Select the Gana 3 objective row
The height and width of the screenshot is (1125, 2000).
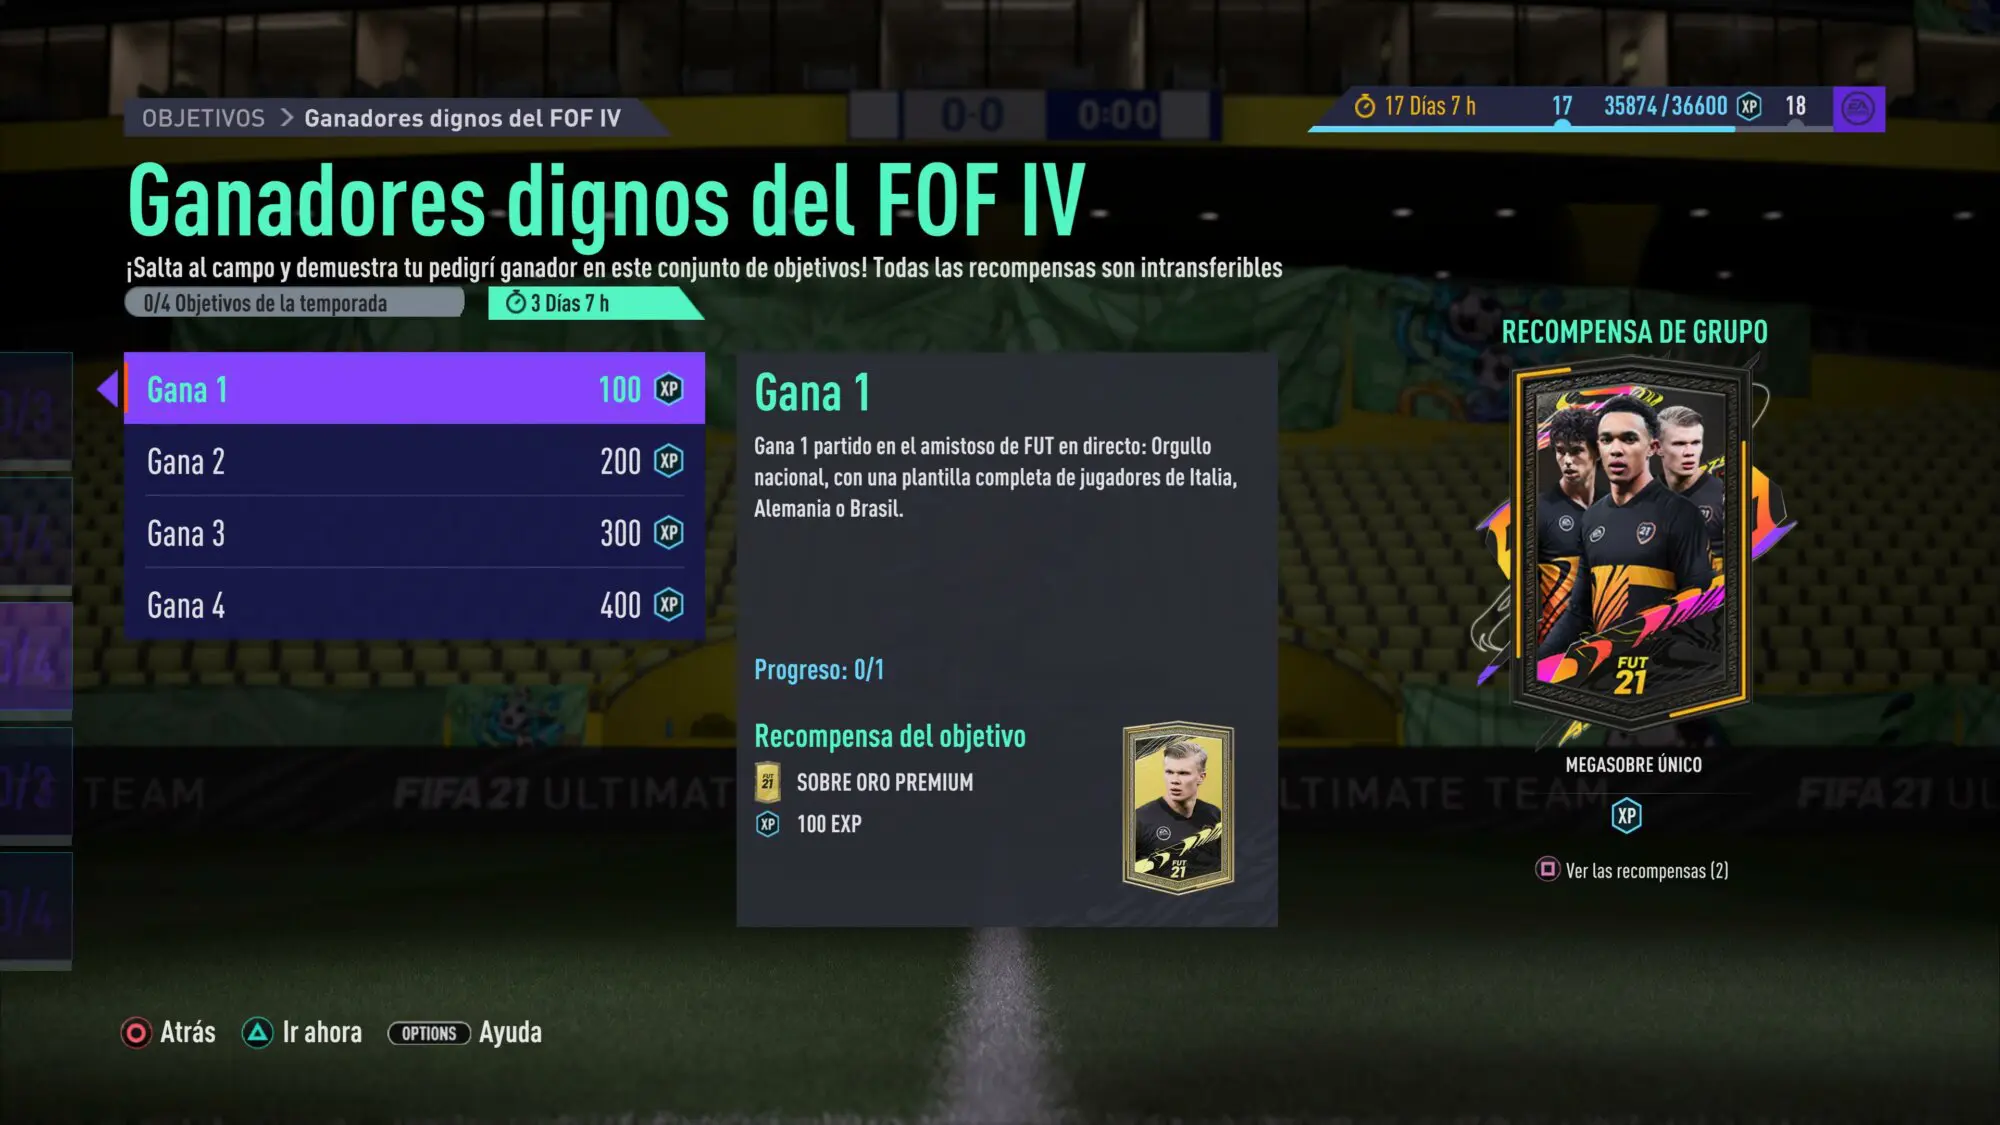[x=415, y=533]
